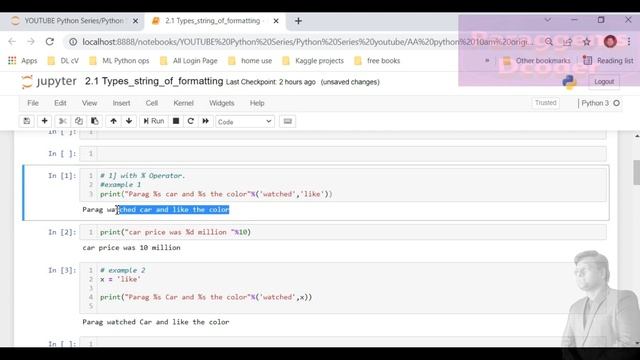Image resolution: width=640 pixels, height=360 pixels.
Task: Restart the kernel circular arrow icon
Action: point(191,121)
